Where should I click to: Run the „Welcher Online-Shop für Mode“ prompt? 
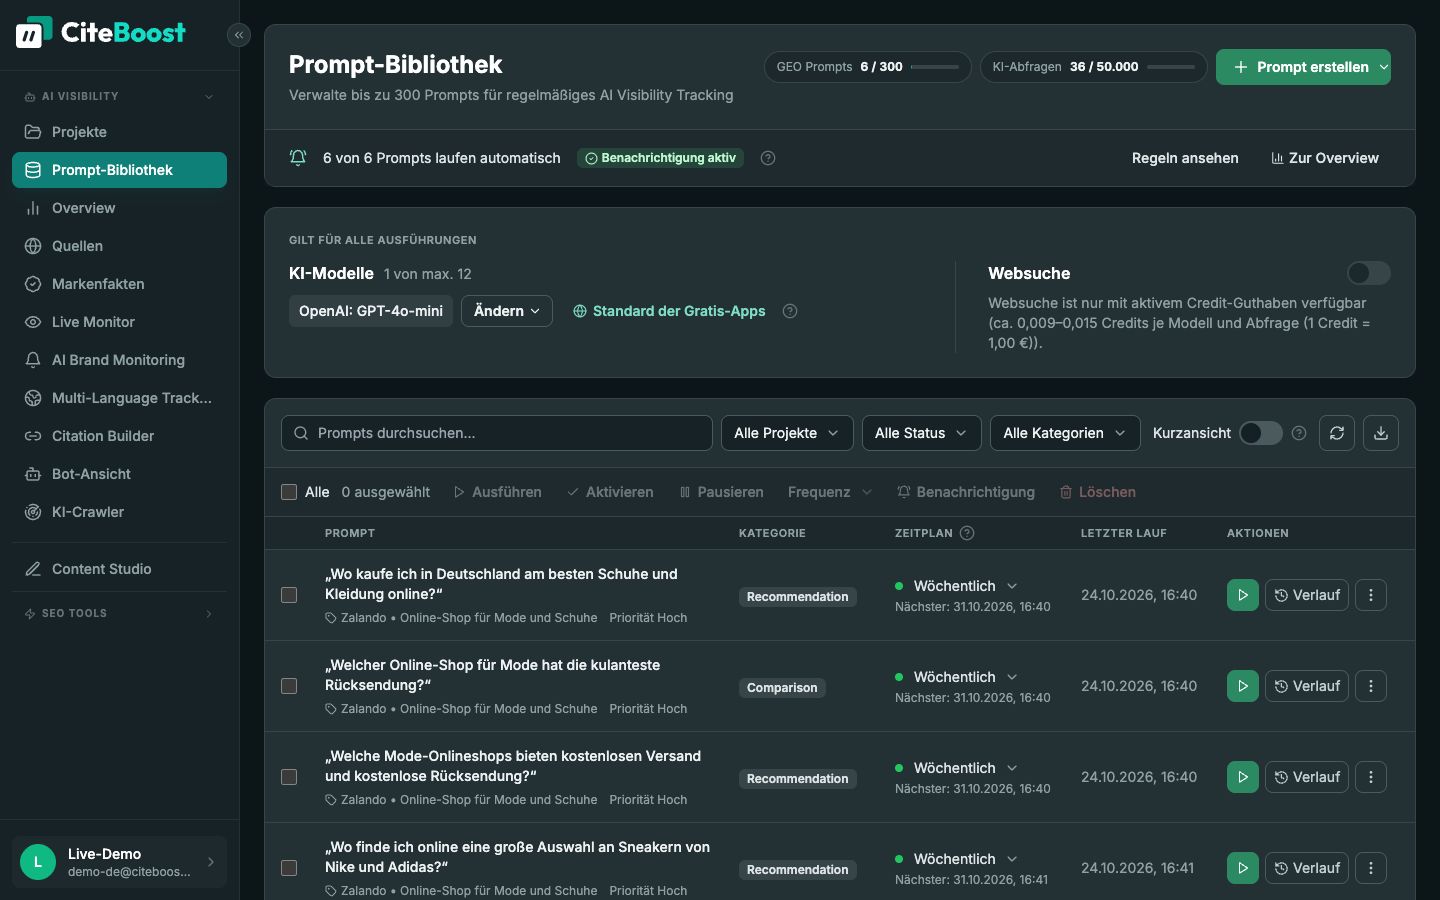click(1243, 686)
